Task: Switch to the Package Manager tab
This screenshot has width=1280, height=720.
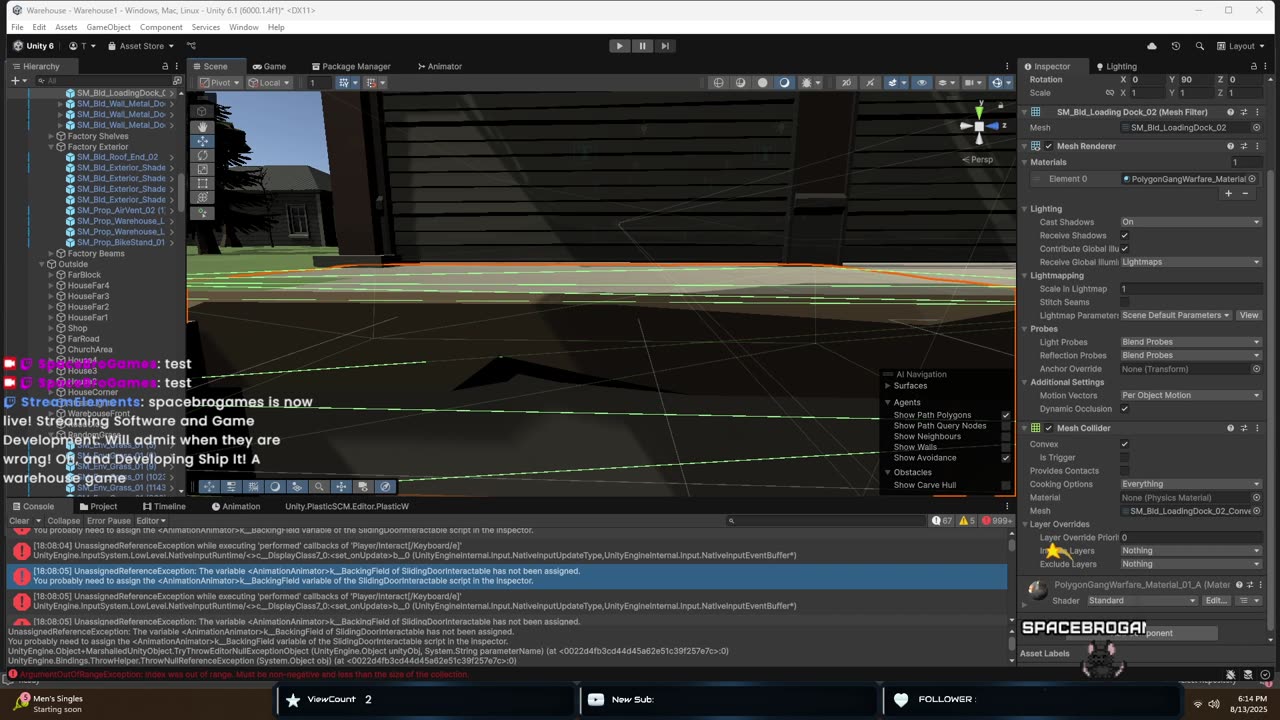Action: tap(350, 66)
